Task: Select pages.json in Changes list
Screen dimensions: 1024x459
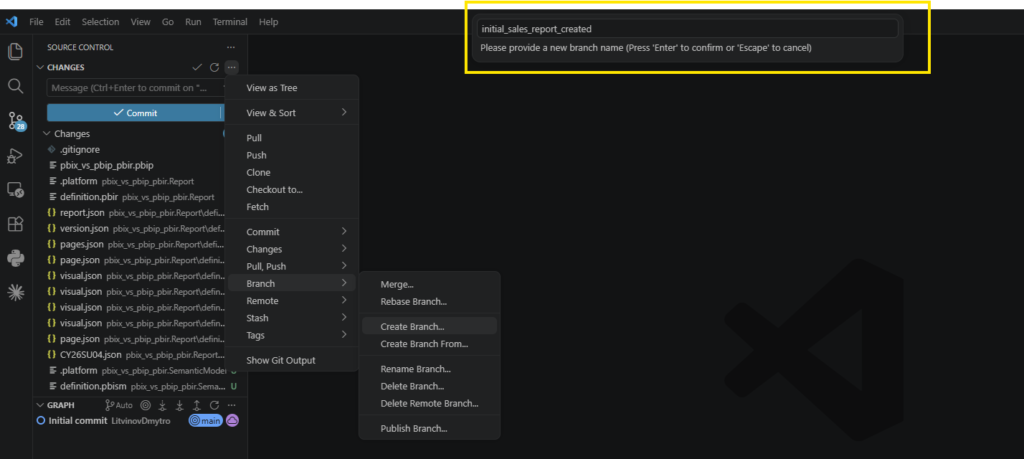Action: coord(82,244)
